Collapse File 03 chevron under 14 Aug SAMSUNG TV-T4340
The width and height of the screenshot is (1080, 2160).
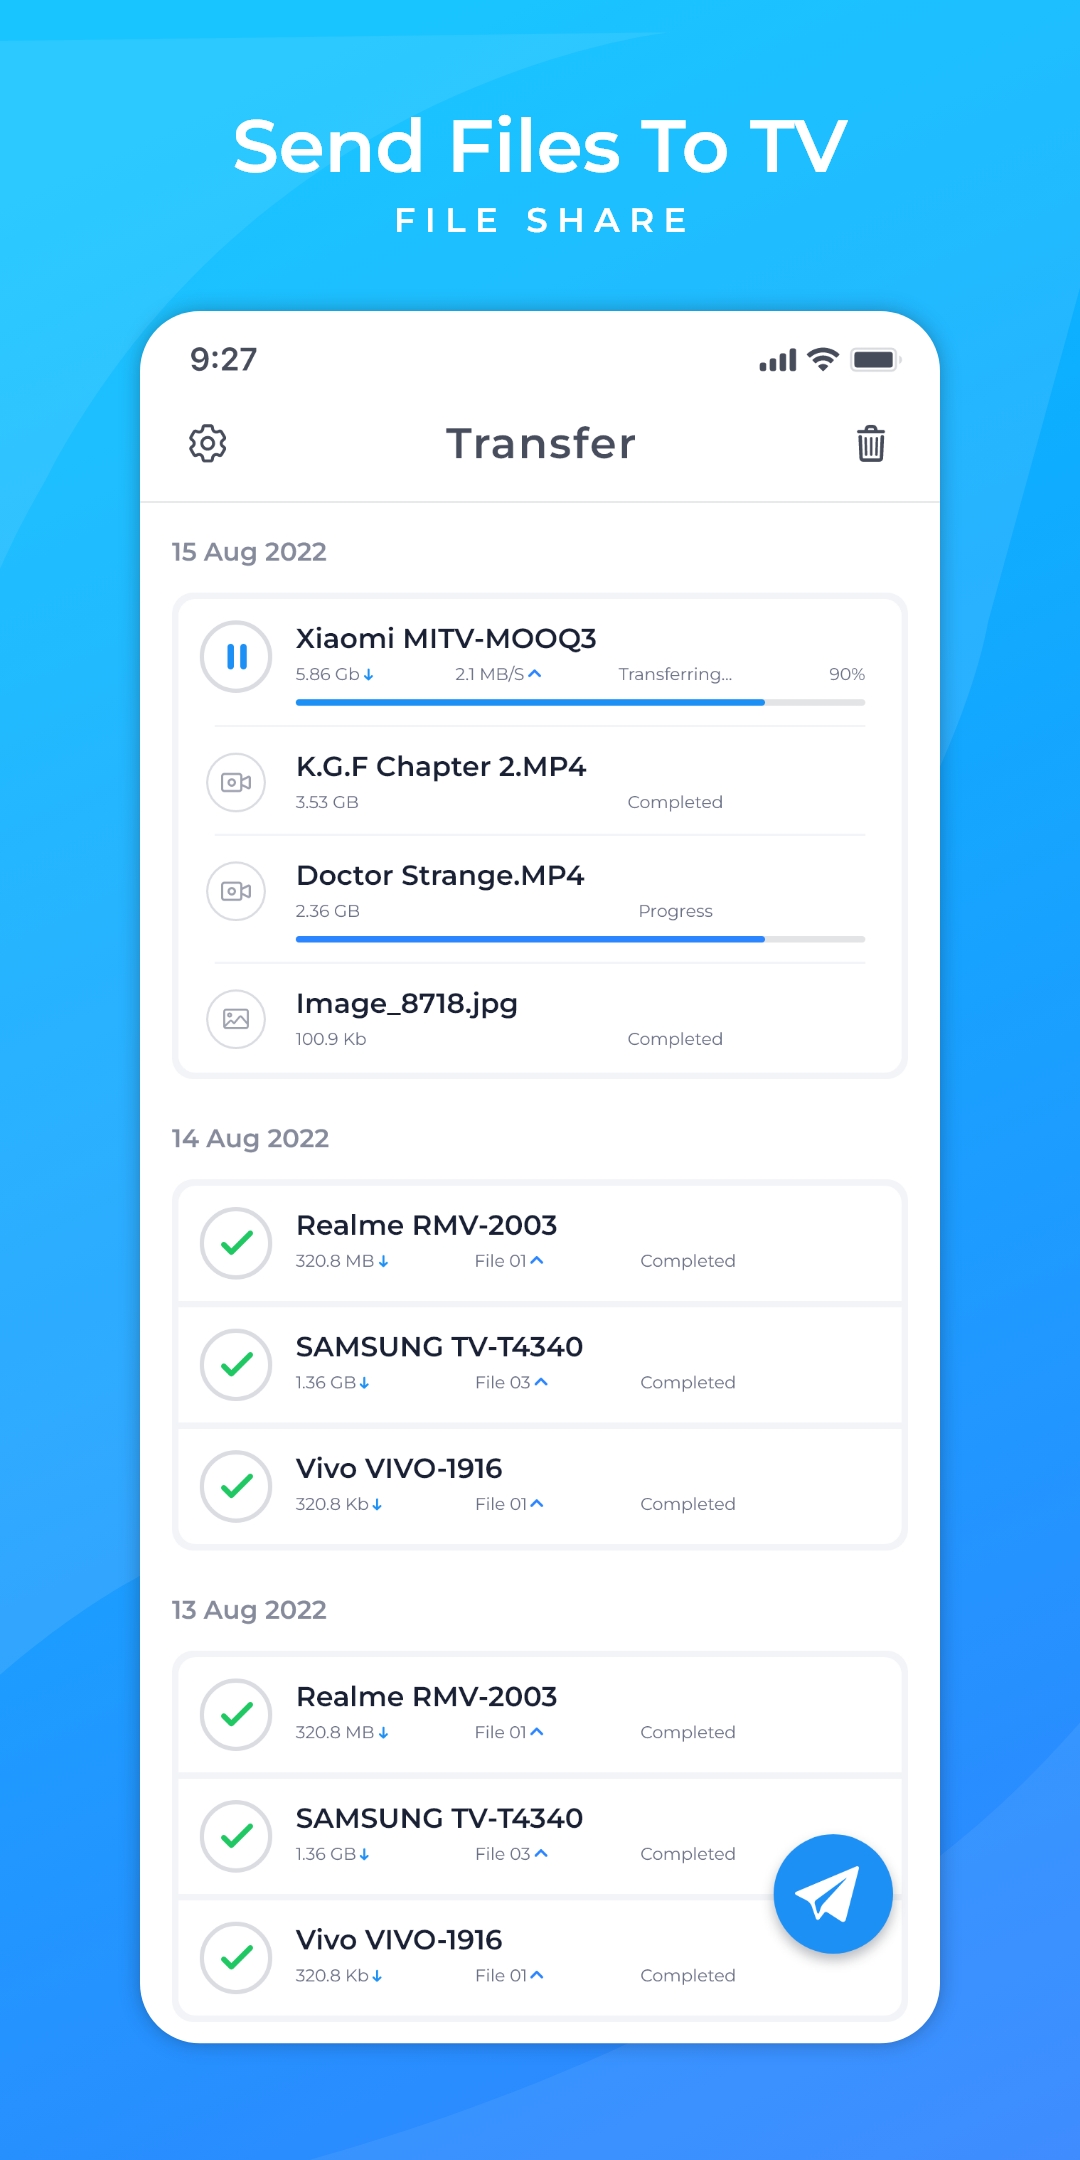pos(541,1382)
